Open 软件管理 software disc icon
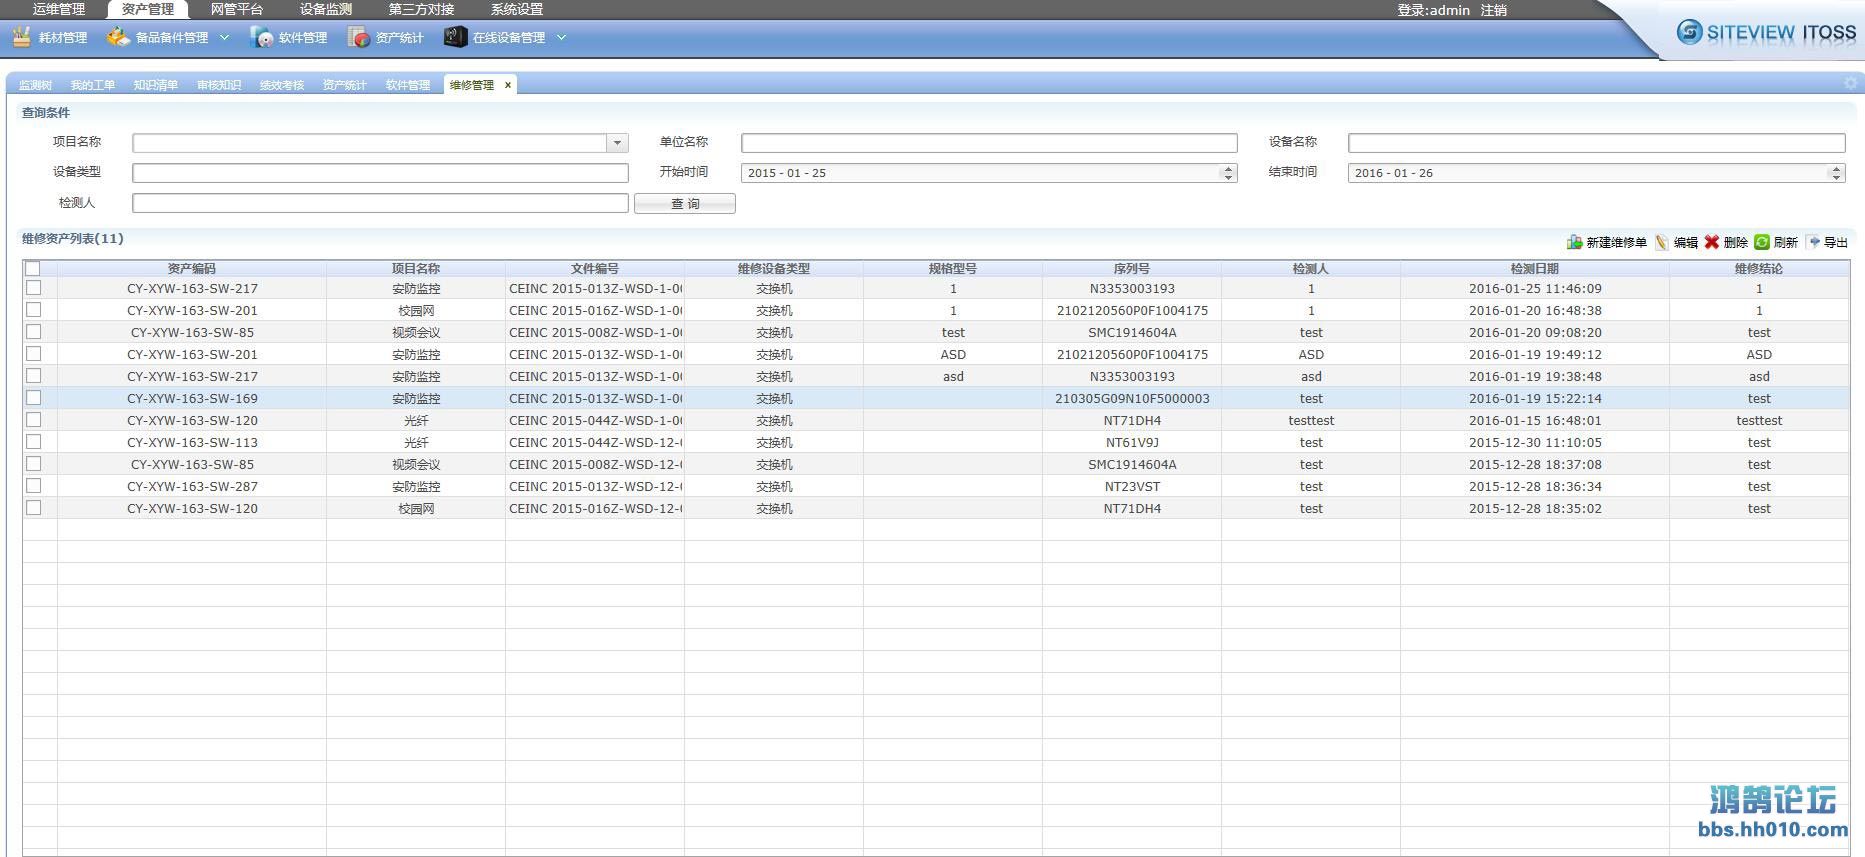This screenshot has width=1865, height=857. 262,37
